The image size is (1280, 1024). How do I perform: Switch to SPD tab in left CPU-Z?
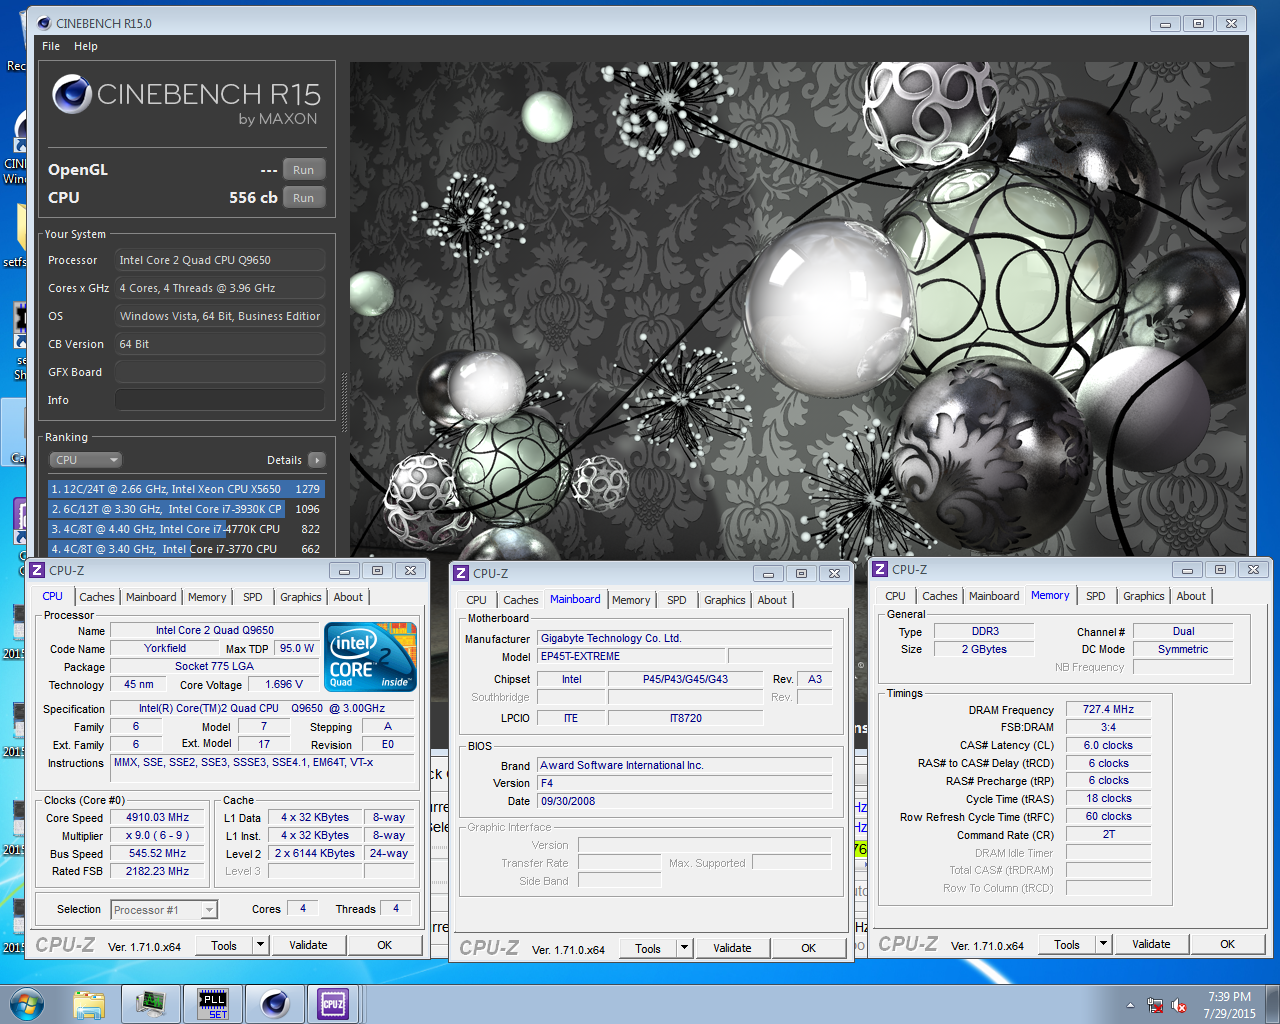[253, 597]
